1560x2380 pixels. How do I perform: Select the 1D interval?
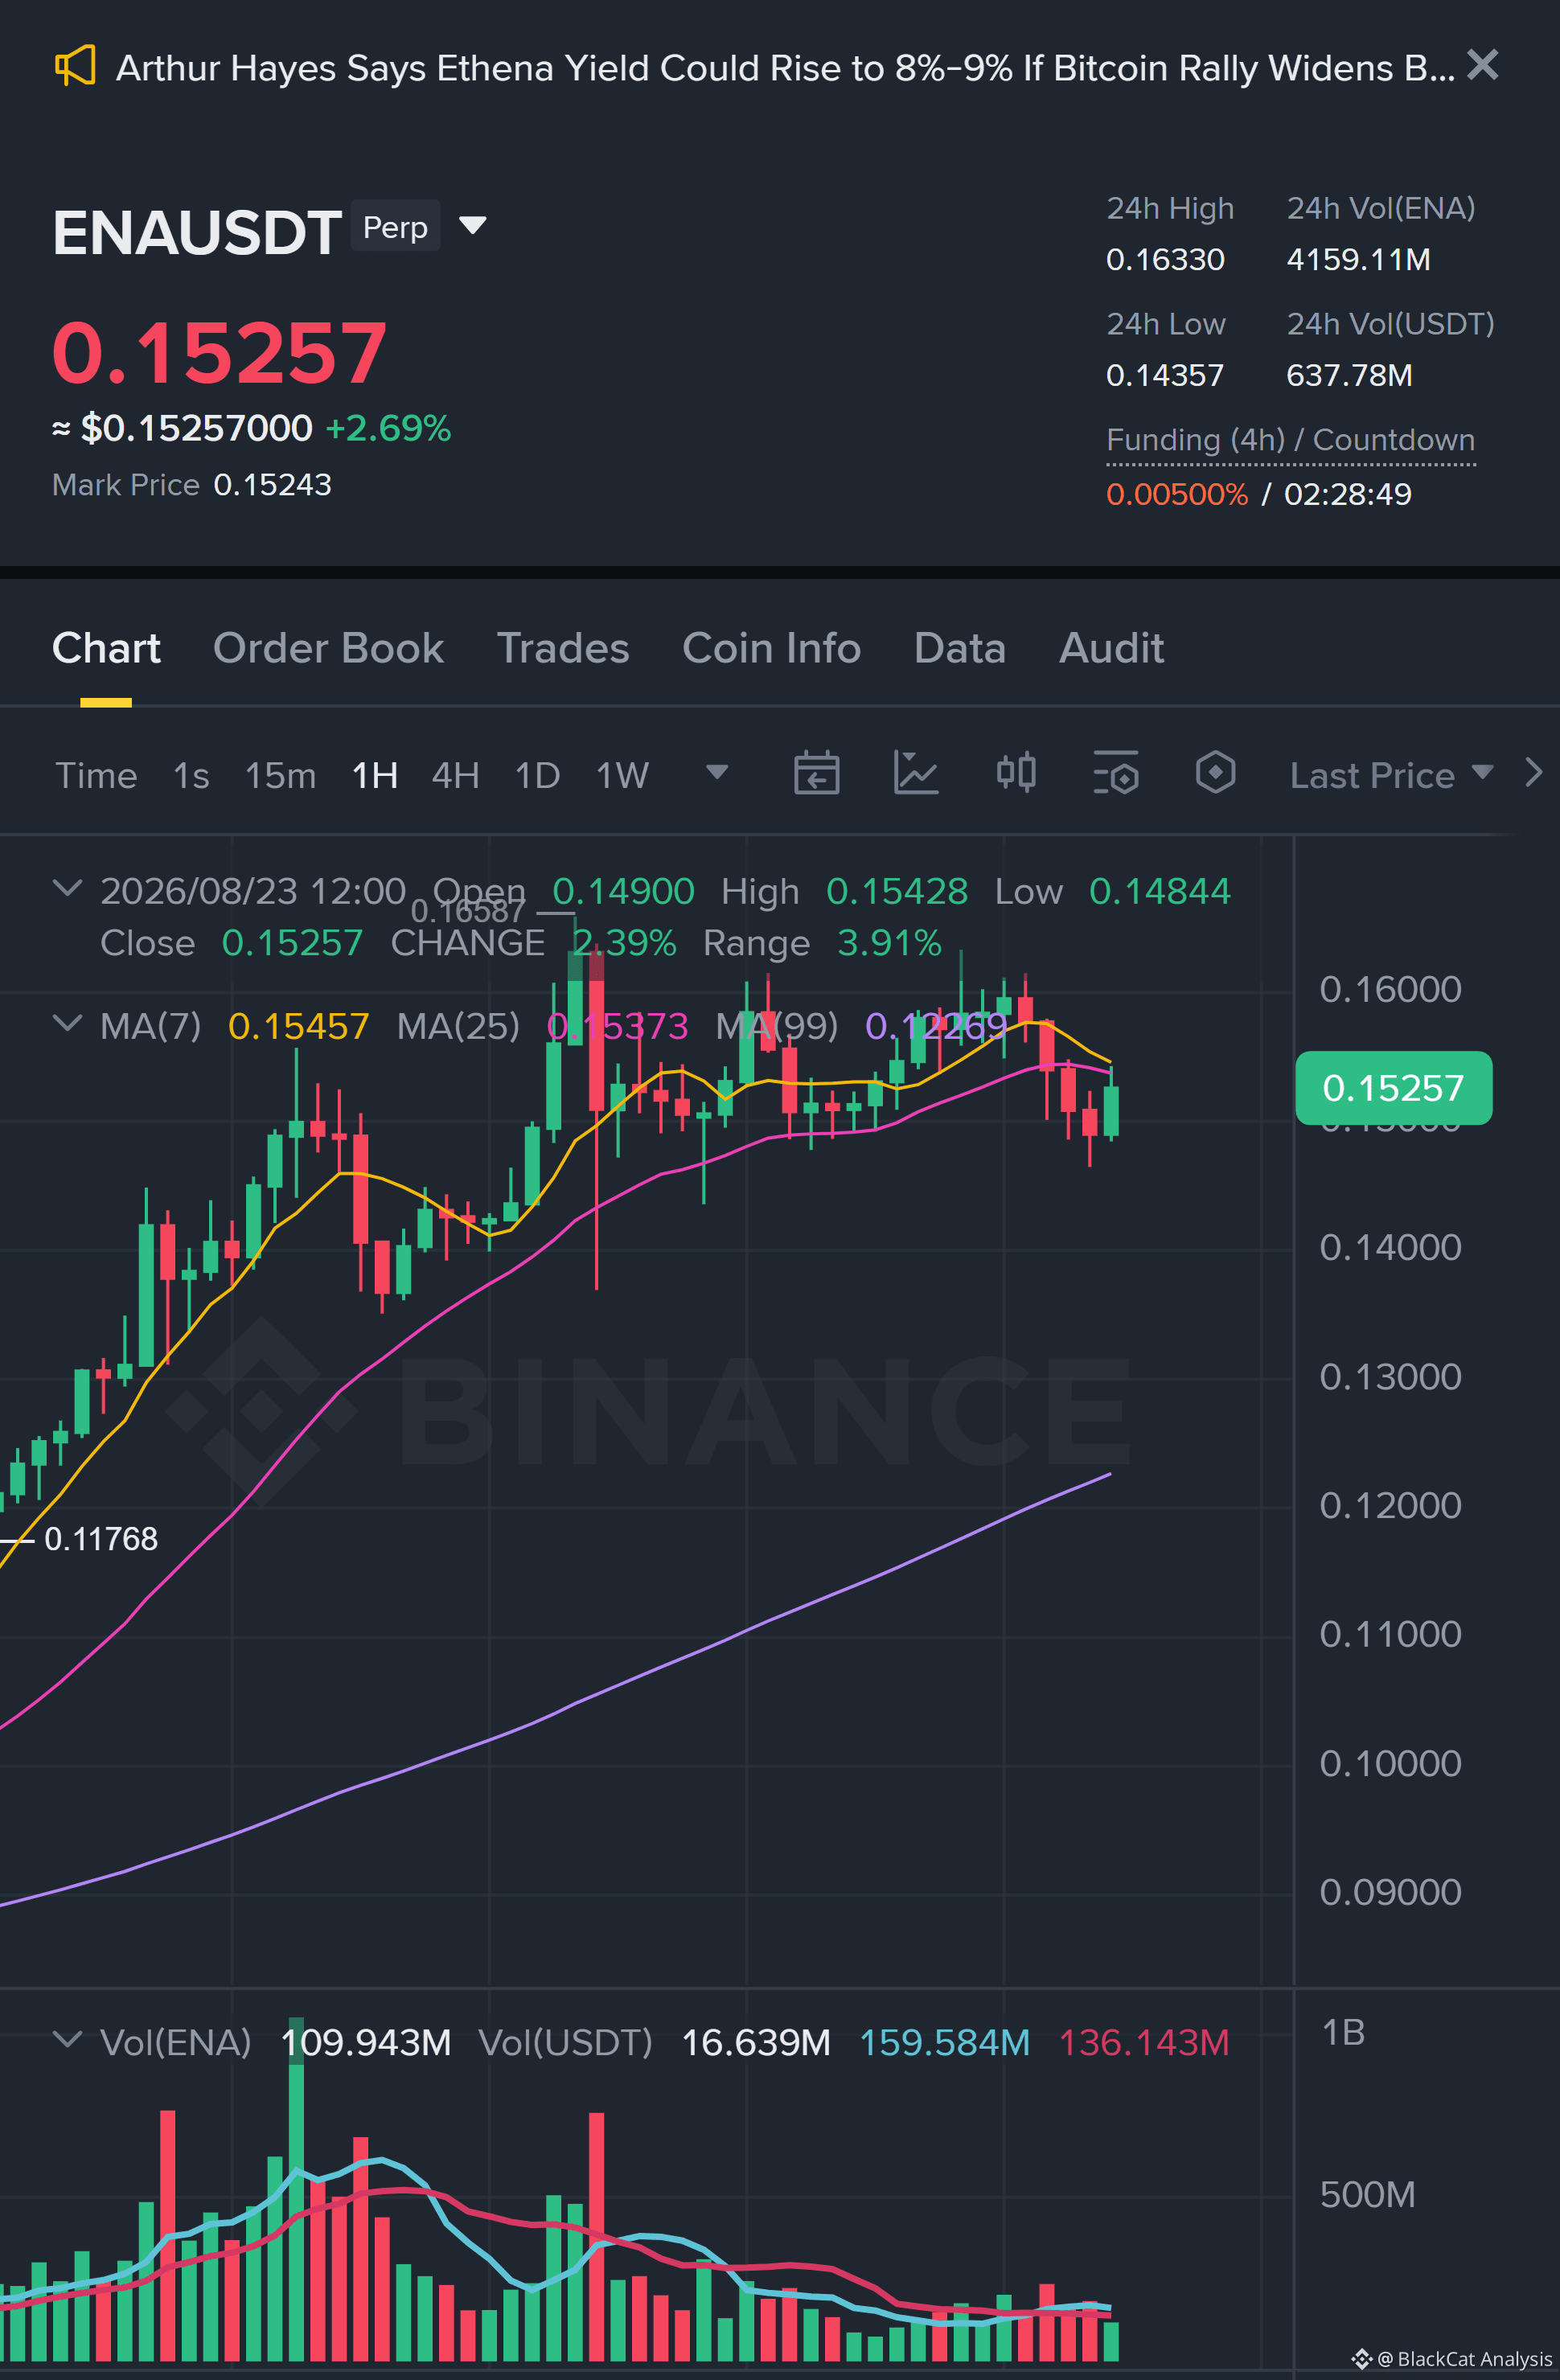coord(537,775)
